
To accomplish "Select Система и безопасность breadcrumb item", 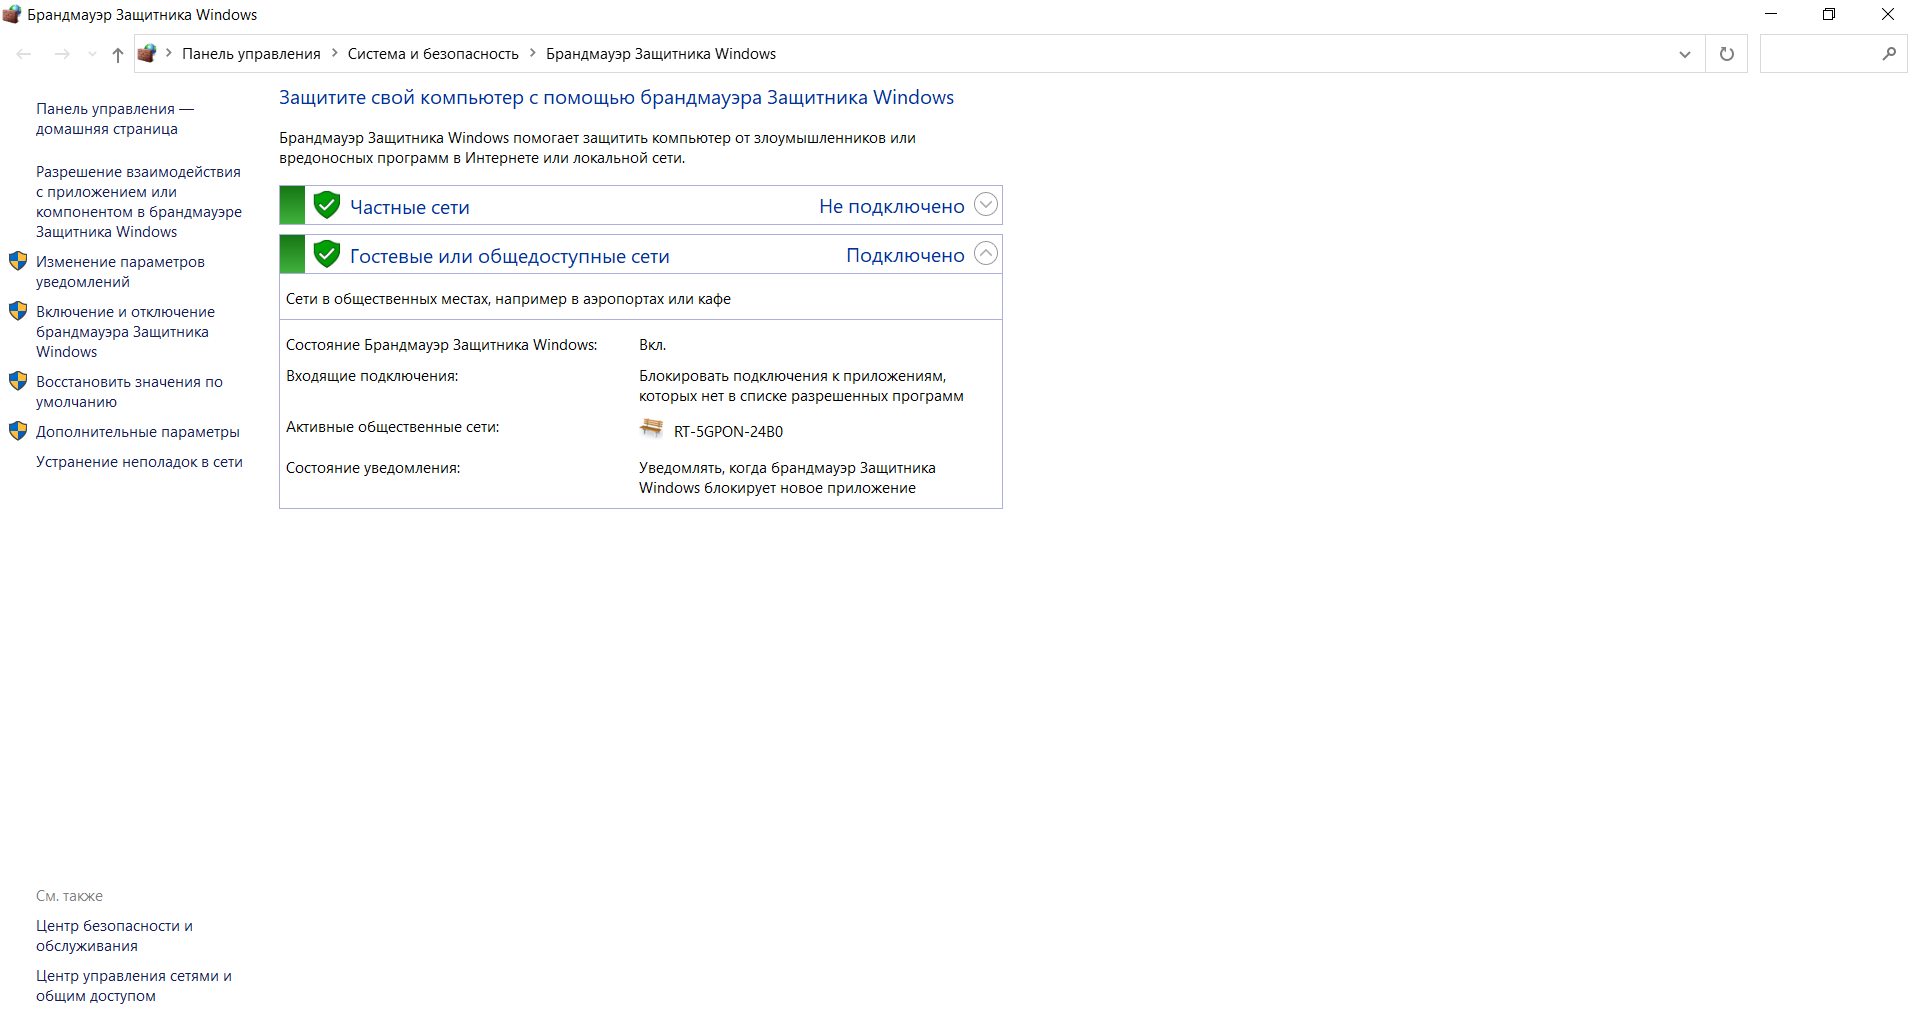I will pyautogui.click(x=433, y=54).
